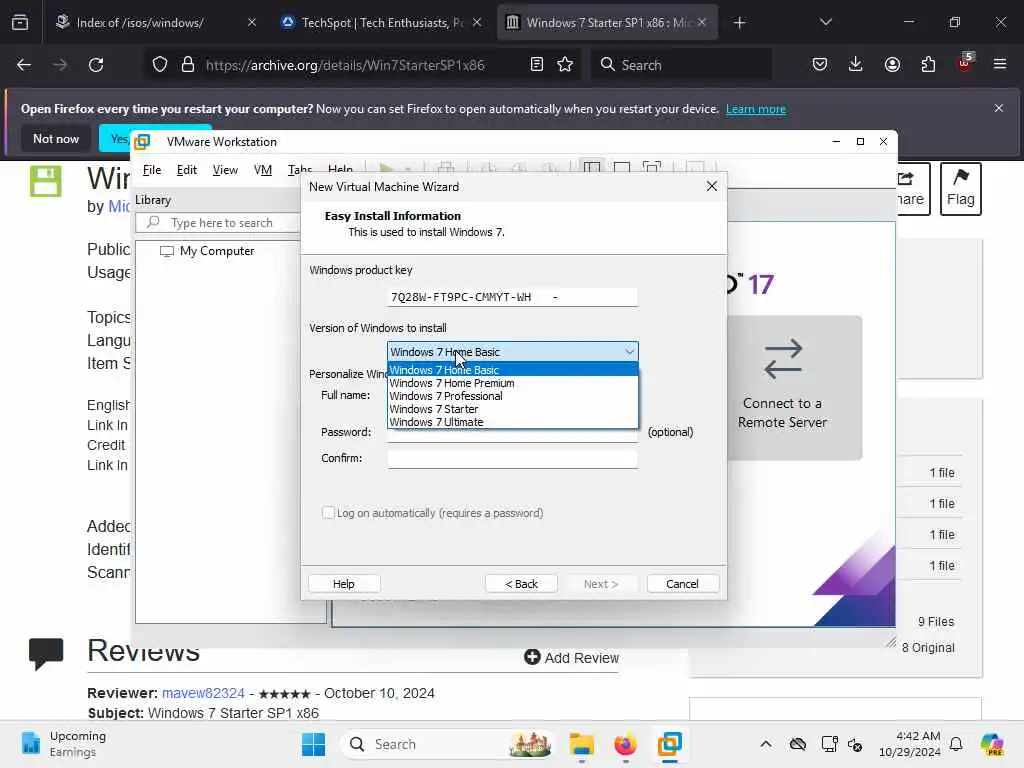This screenshot has width=1024, height=768.
Task: Click Not now button
Action: click(x=56, y=138)
